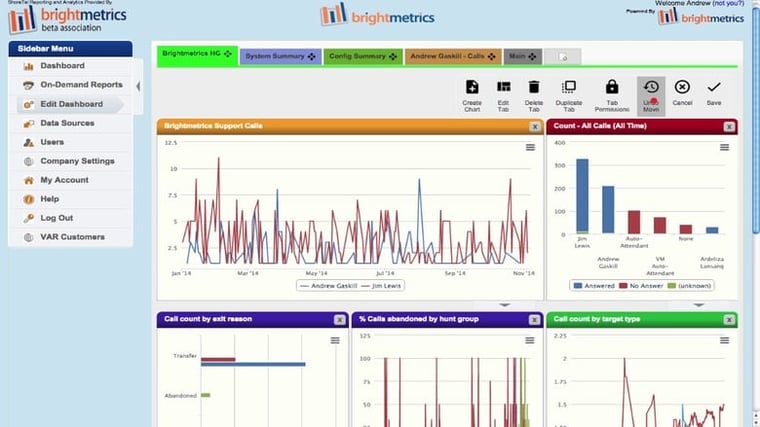The image size is (760, 427).
Task: Click move handle on System Summary tab
Action: 312,57
